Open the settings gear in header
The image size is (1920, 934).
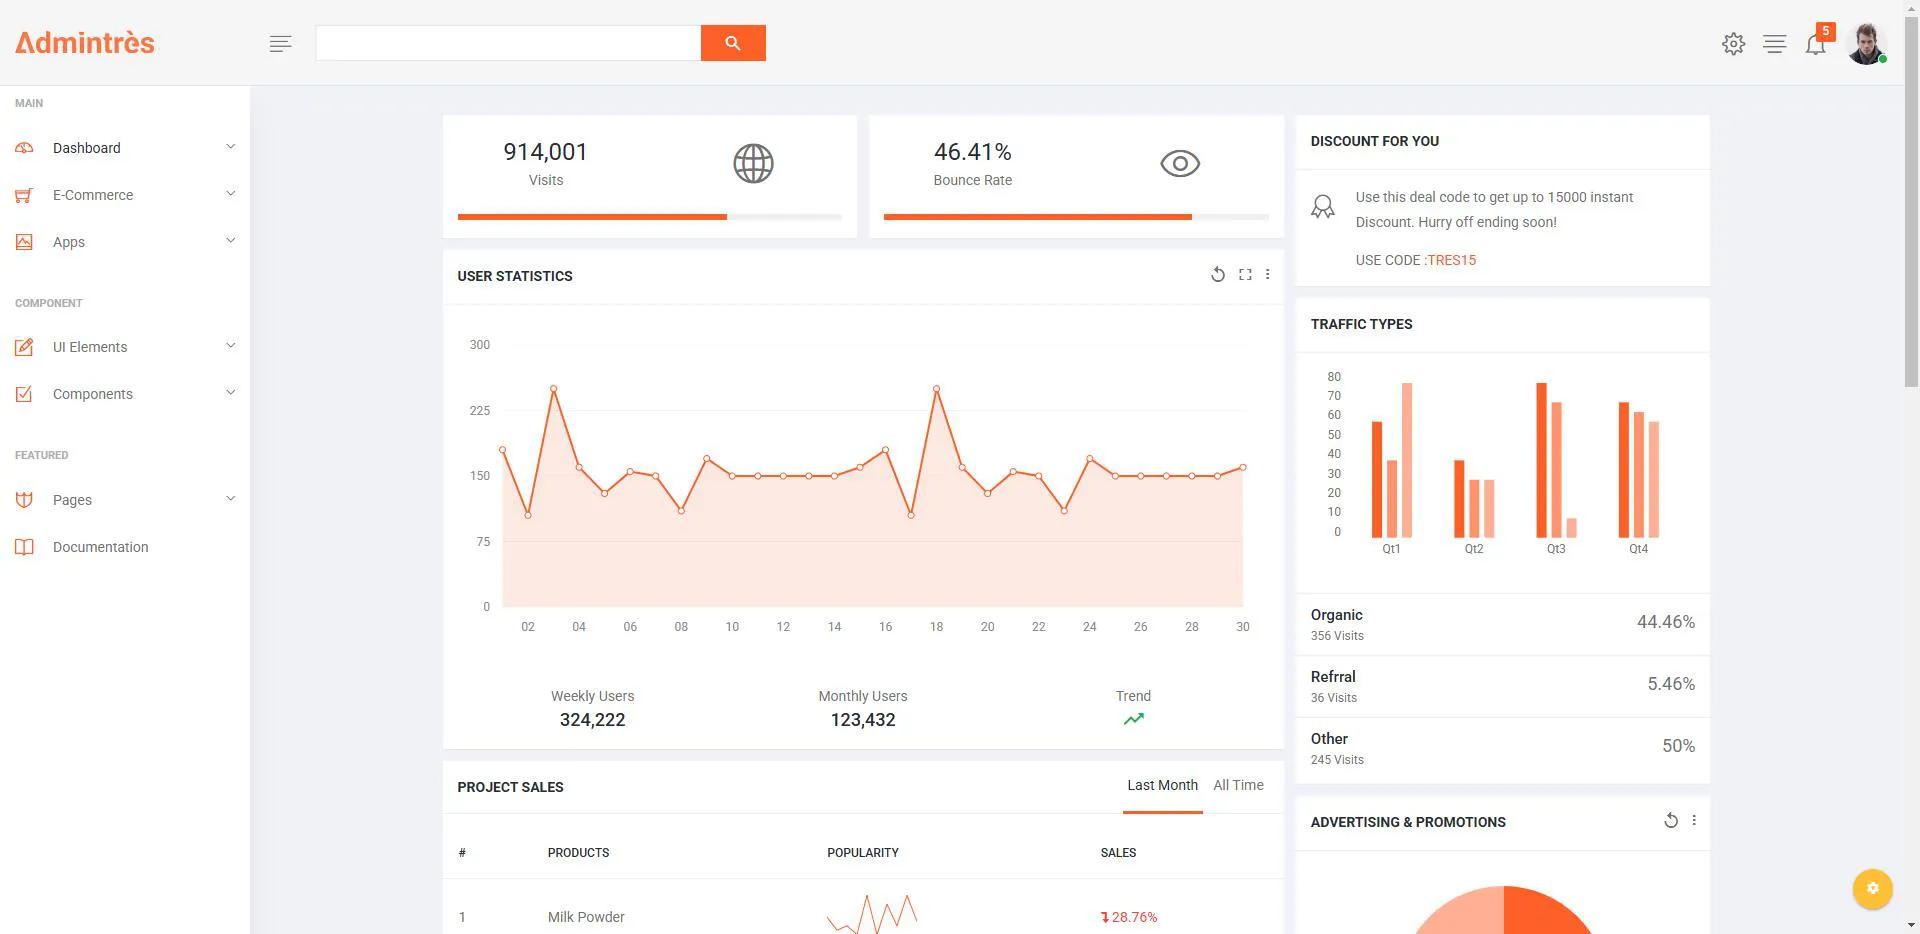[x=1734, y=44]
